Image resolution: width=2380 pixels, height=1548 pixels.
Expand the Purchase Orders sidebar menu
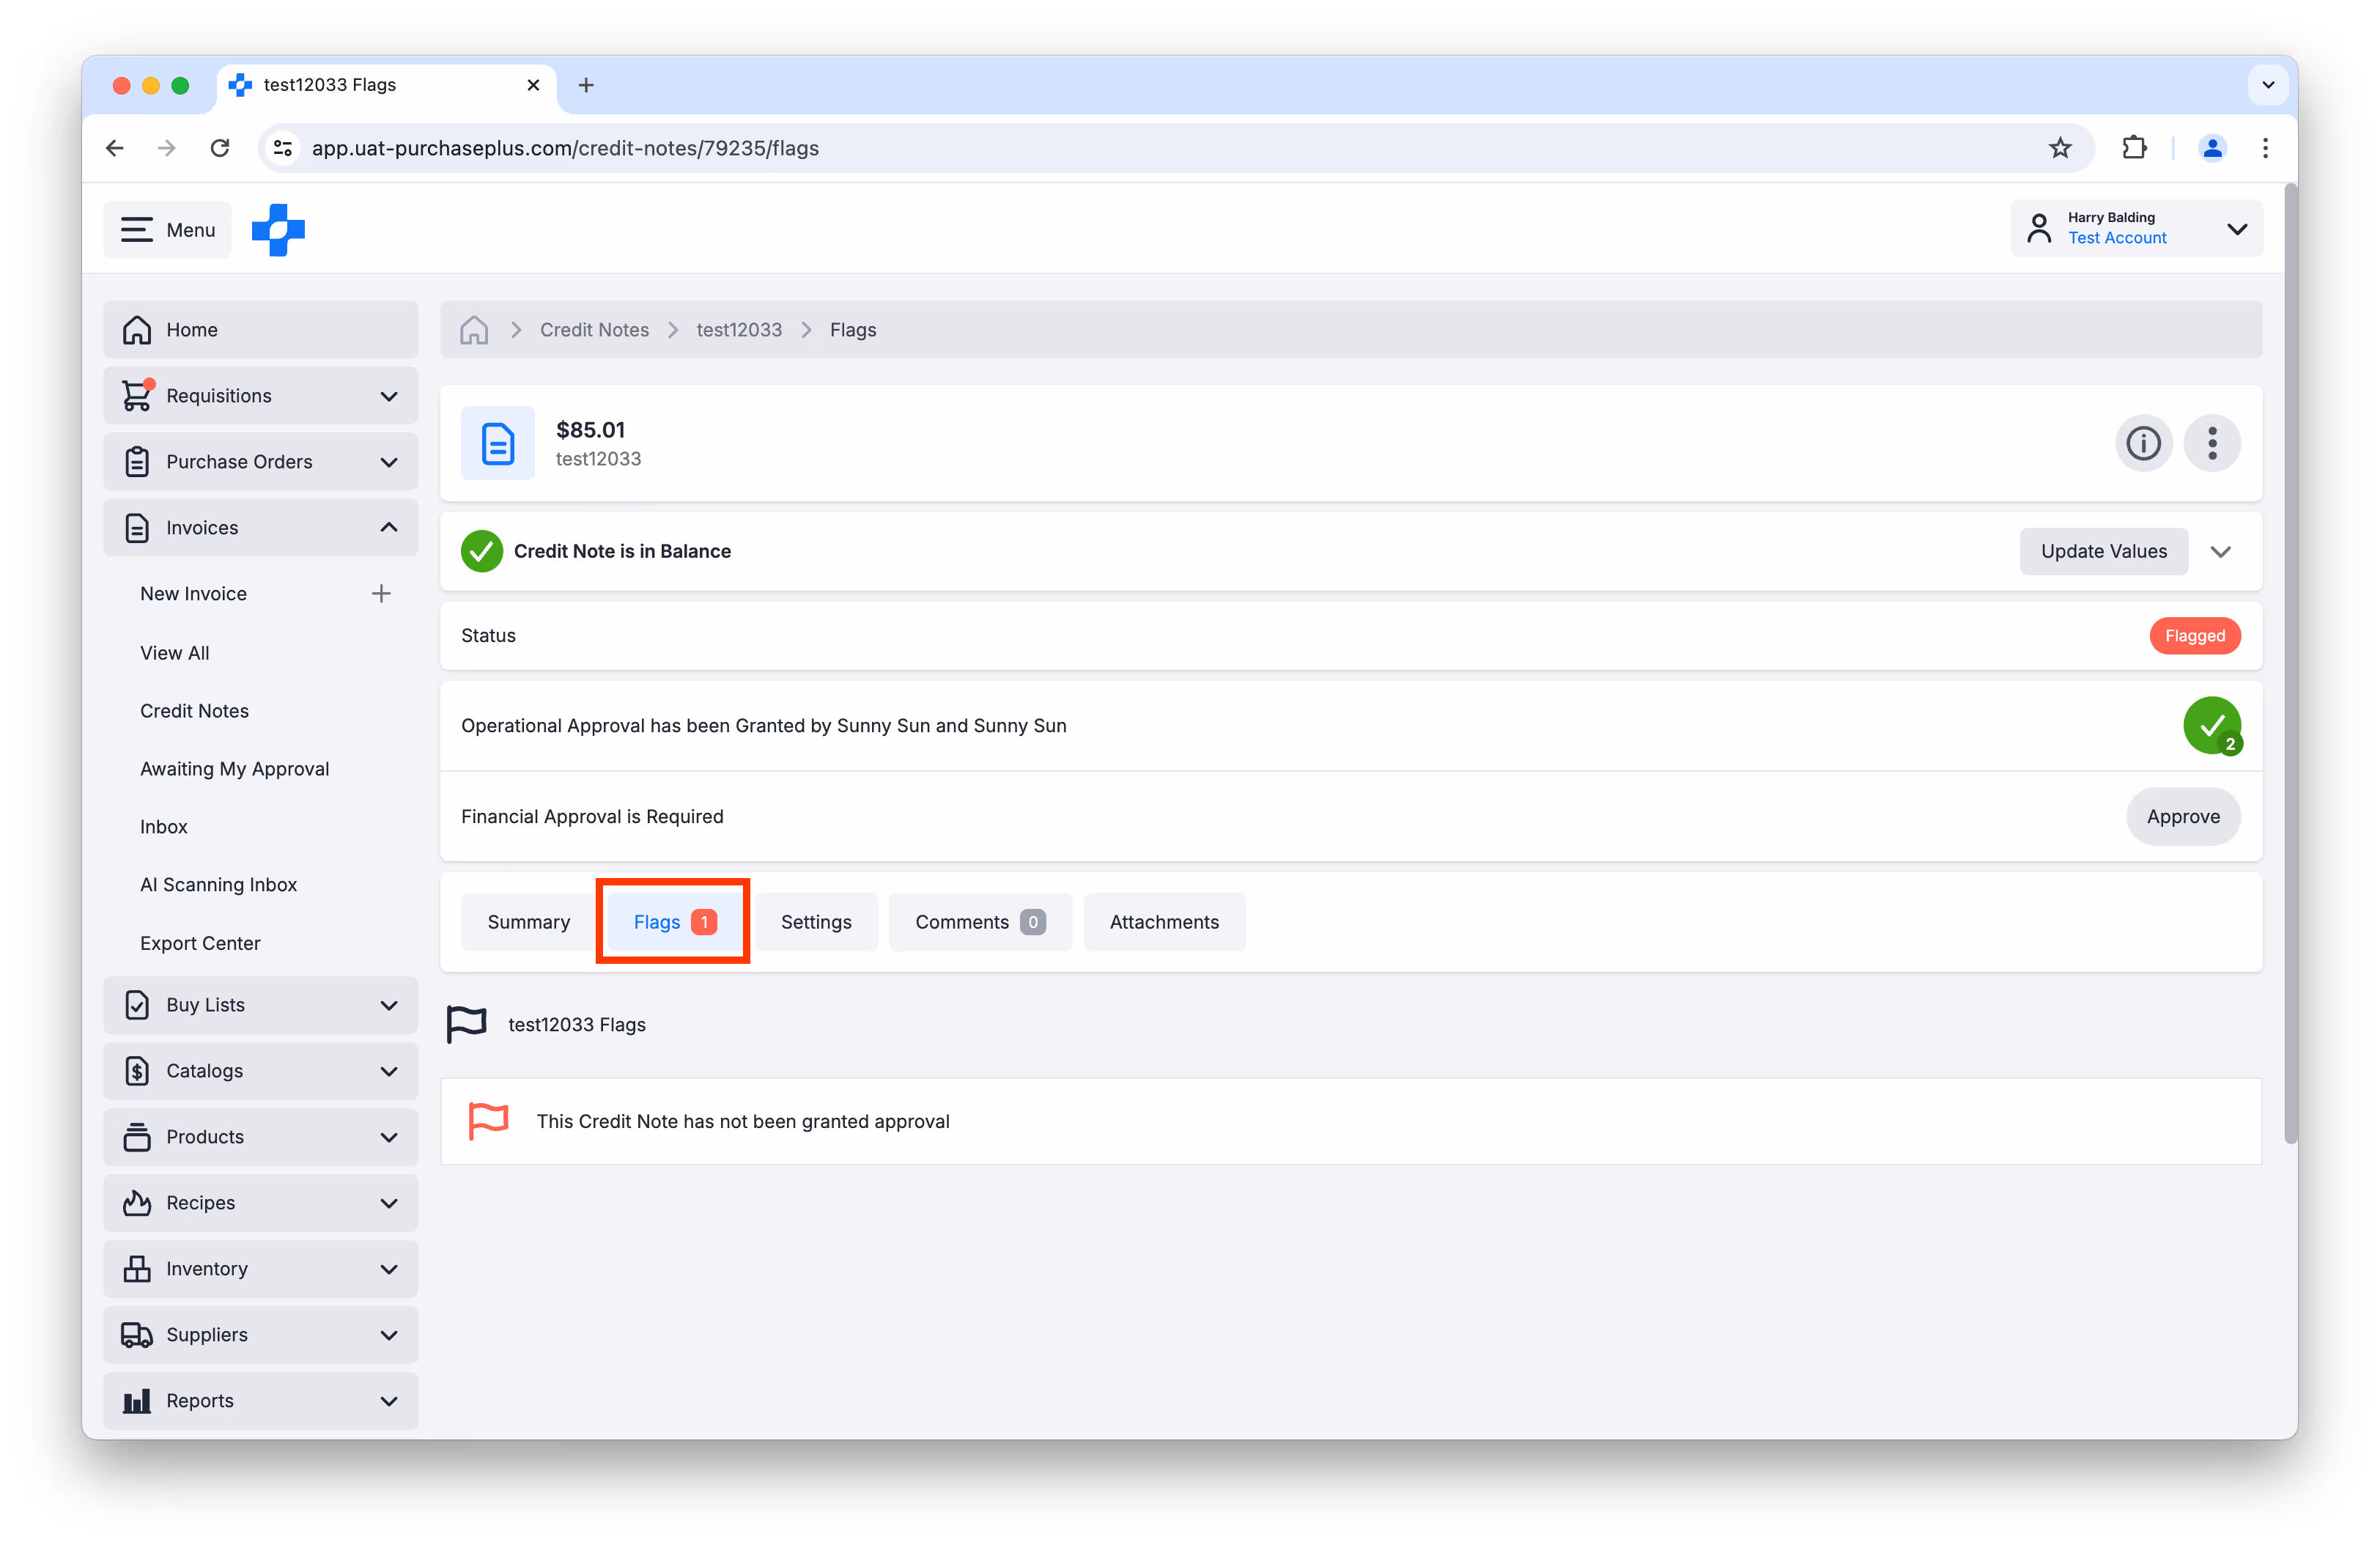pyautogui.click(x=389, y=462)
